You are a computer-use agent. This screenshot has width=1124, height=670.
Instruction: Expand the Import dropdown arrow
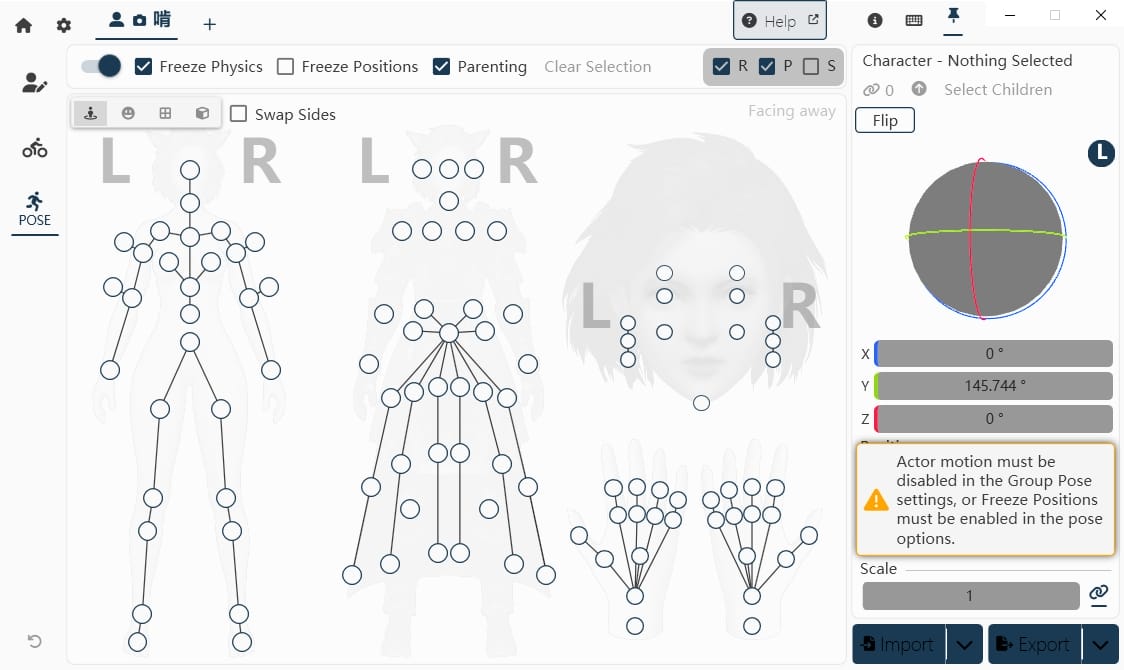click(964, 645)
